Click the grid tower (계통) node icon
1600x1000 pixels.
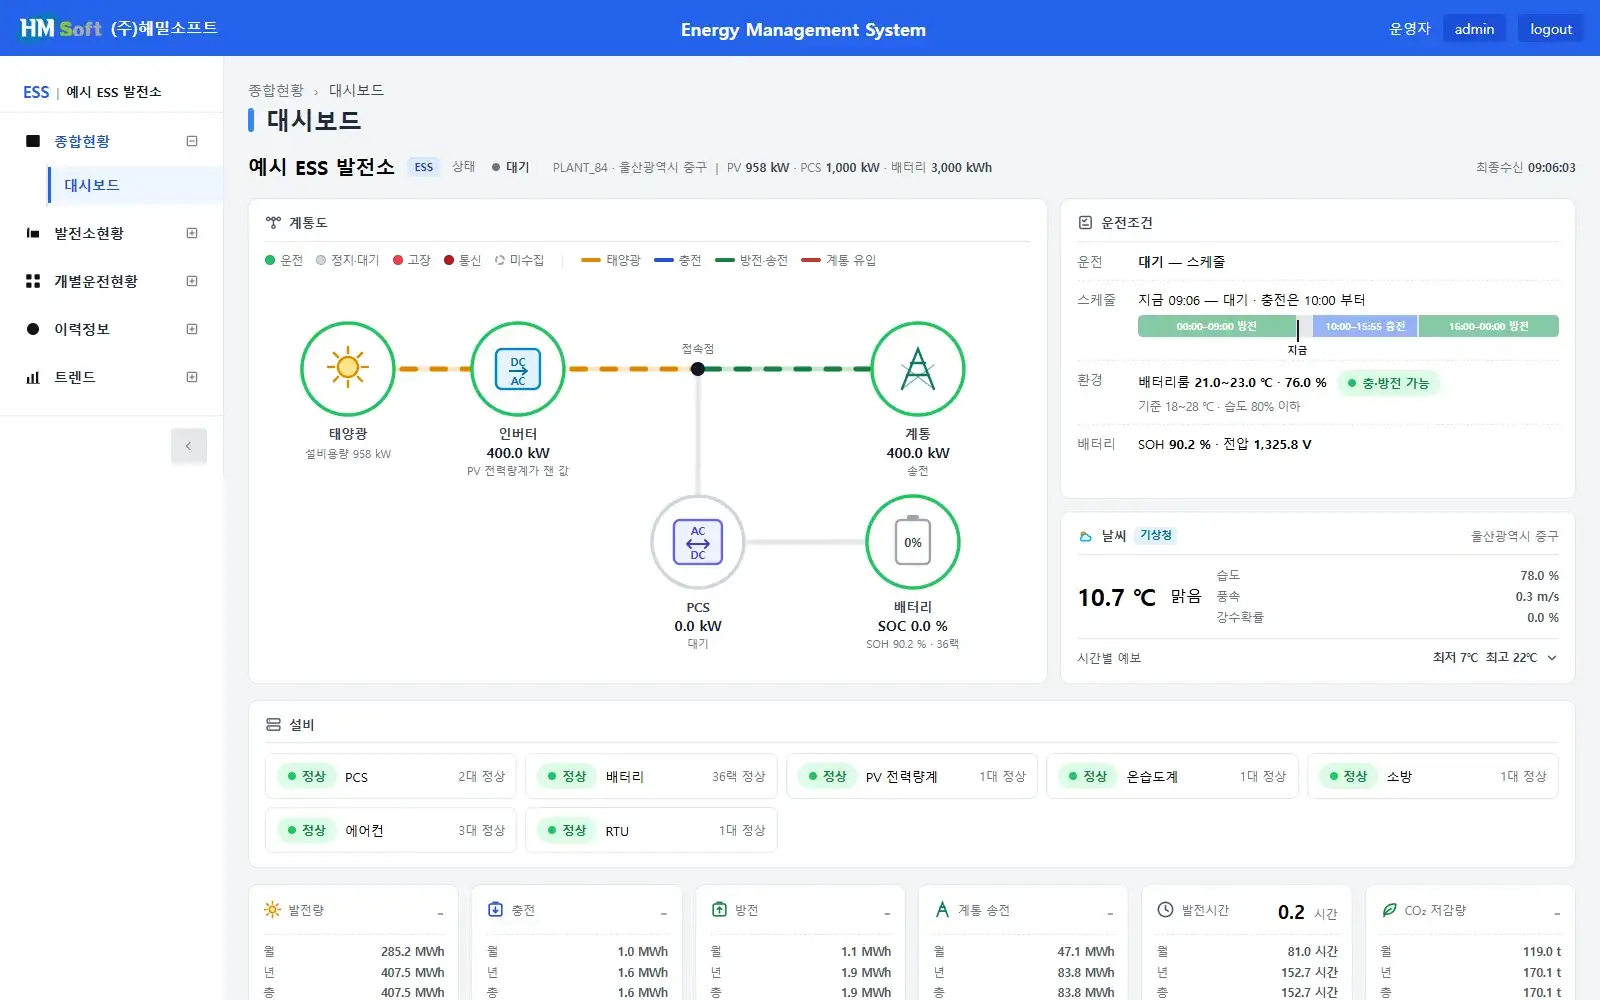(918, 368)
